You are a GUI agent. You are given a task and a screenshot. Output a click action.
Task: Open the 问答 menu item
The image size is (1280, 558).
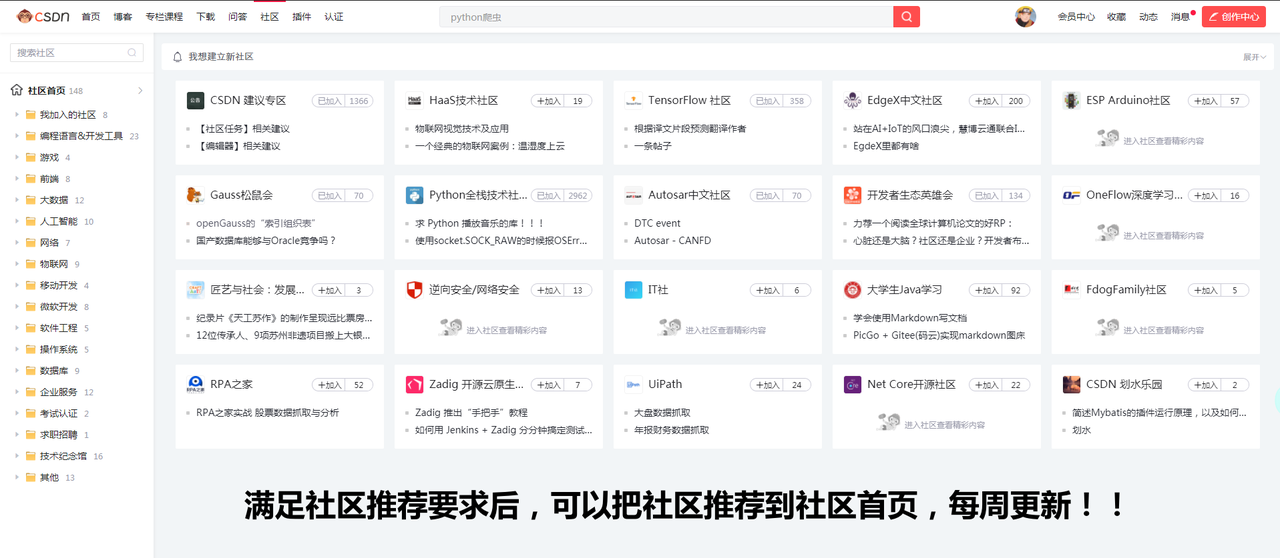coord(237,17)
